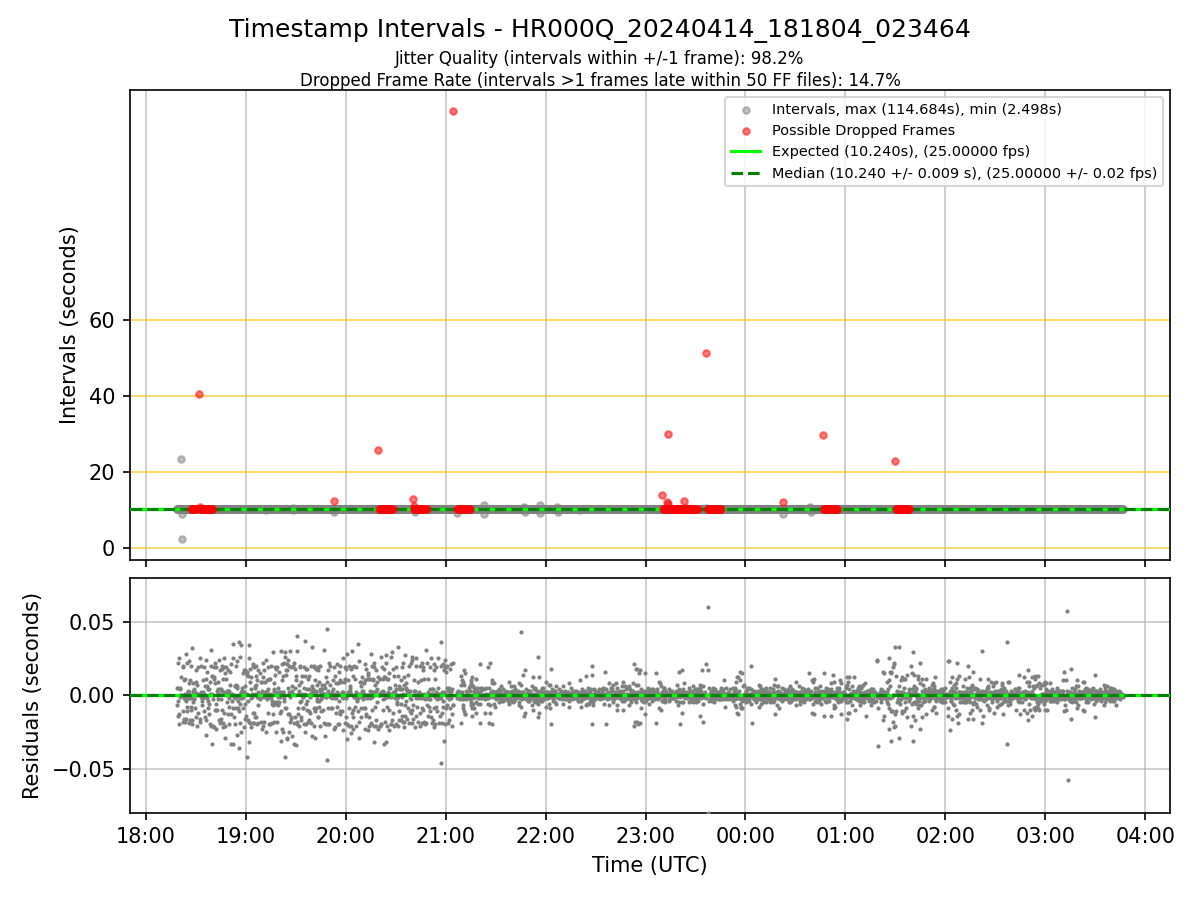Click the x-axis tick label 20:00
The image size is (1200, 900).
[x=346, y=834]
